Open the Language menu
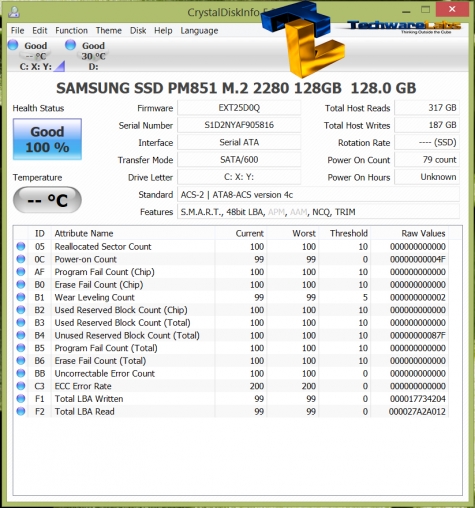 (199, 31)
